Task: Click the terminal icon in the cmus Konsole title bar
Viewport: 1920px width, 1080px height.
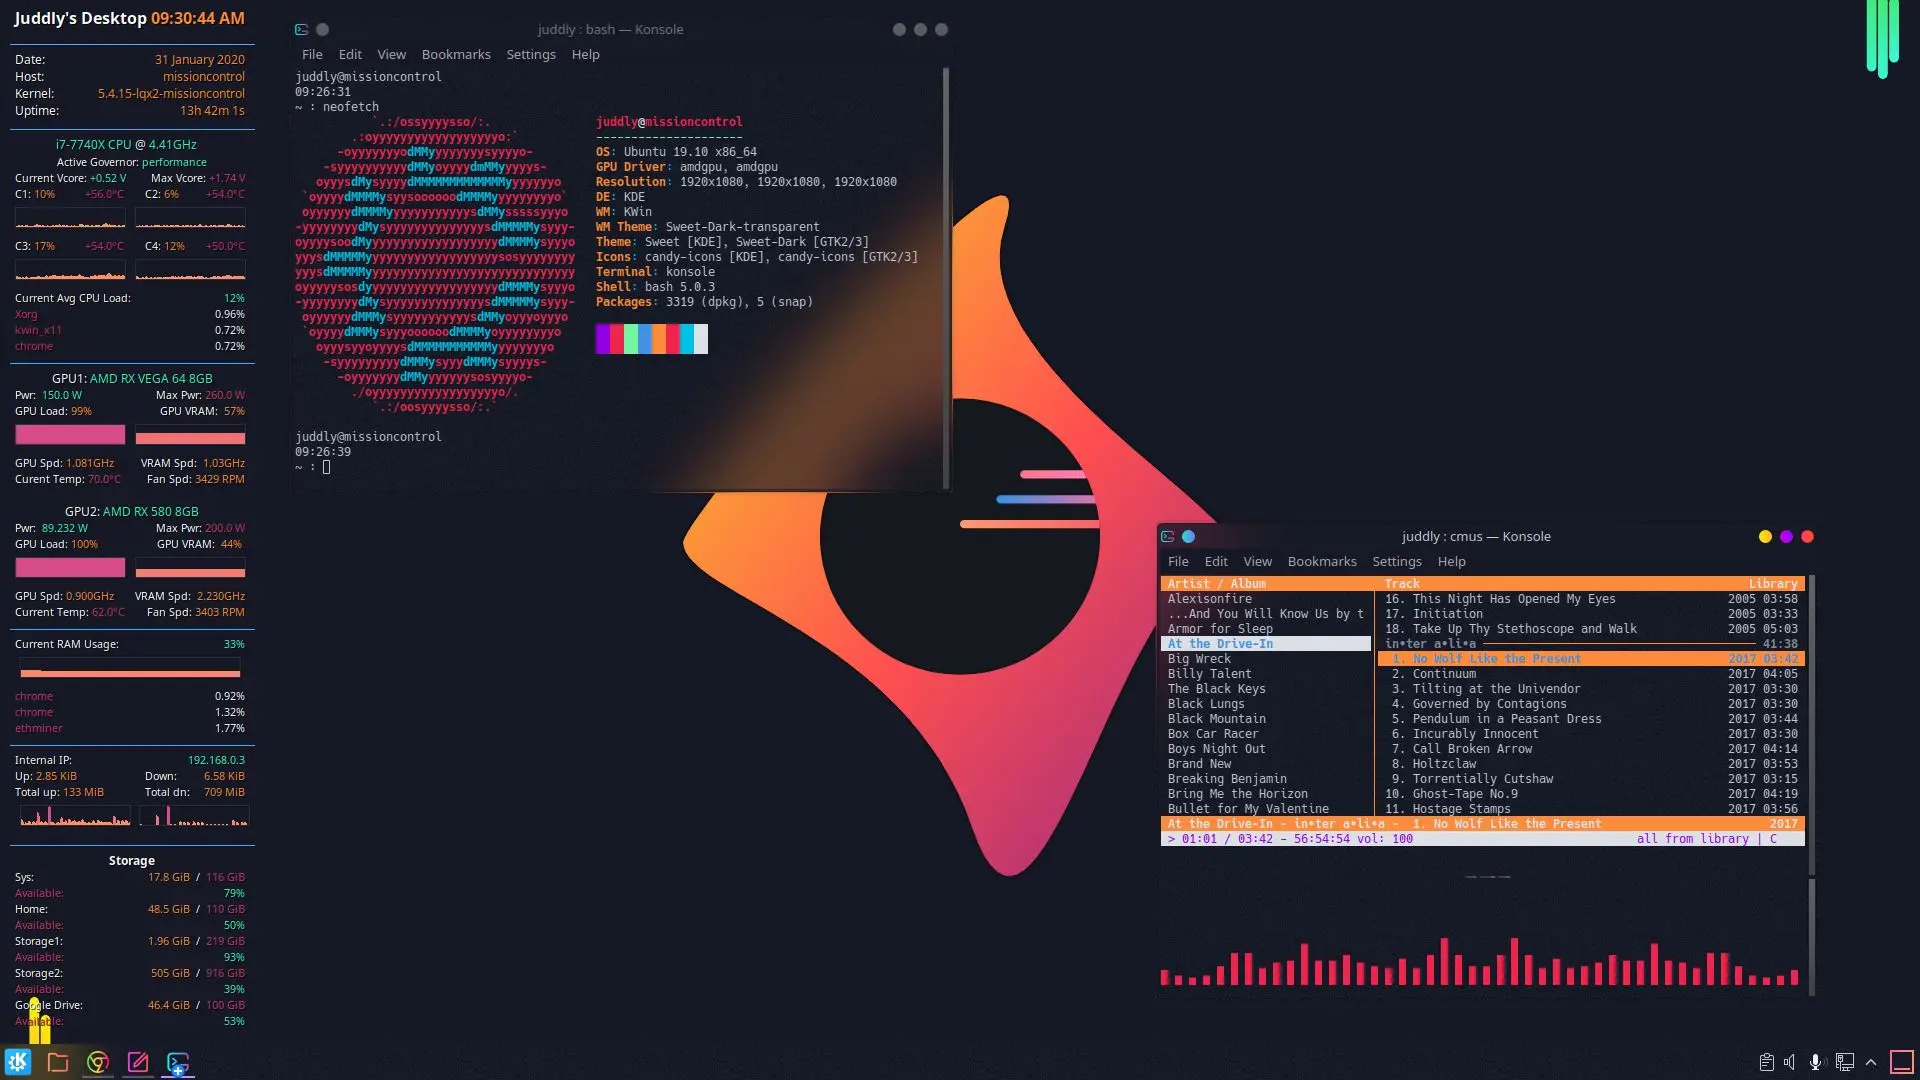Action: 1167,537
